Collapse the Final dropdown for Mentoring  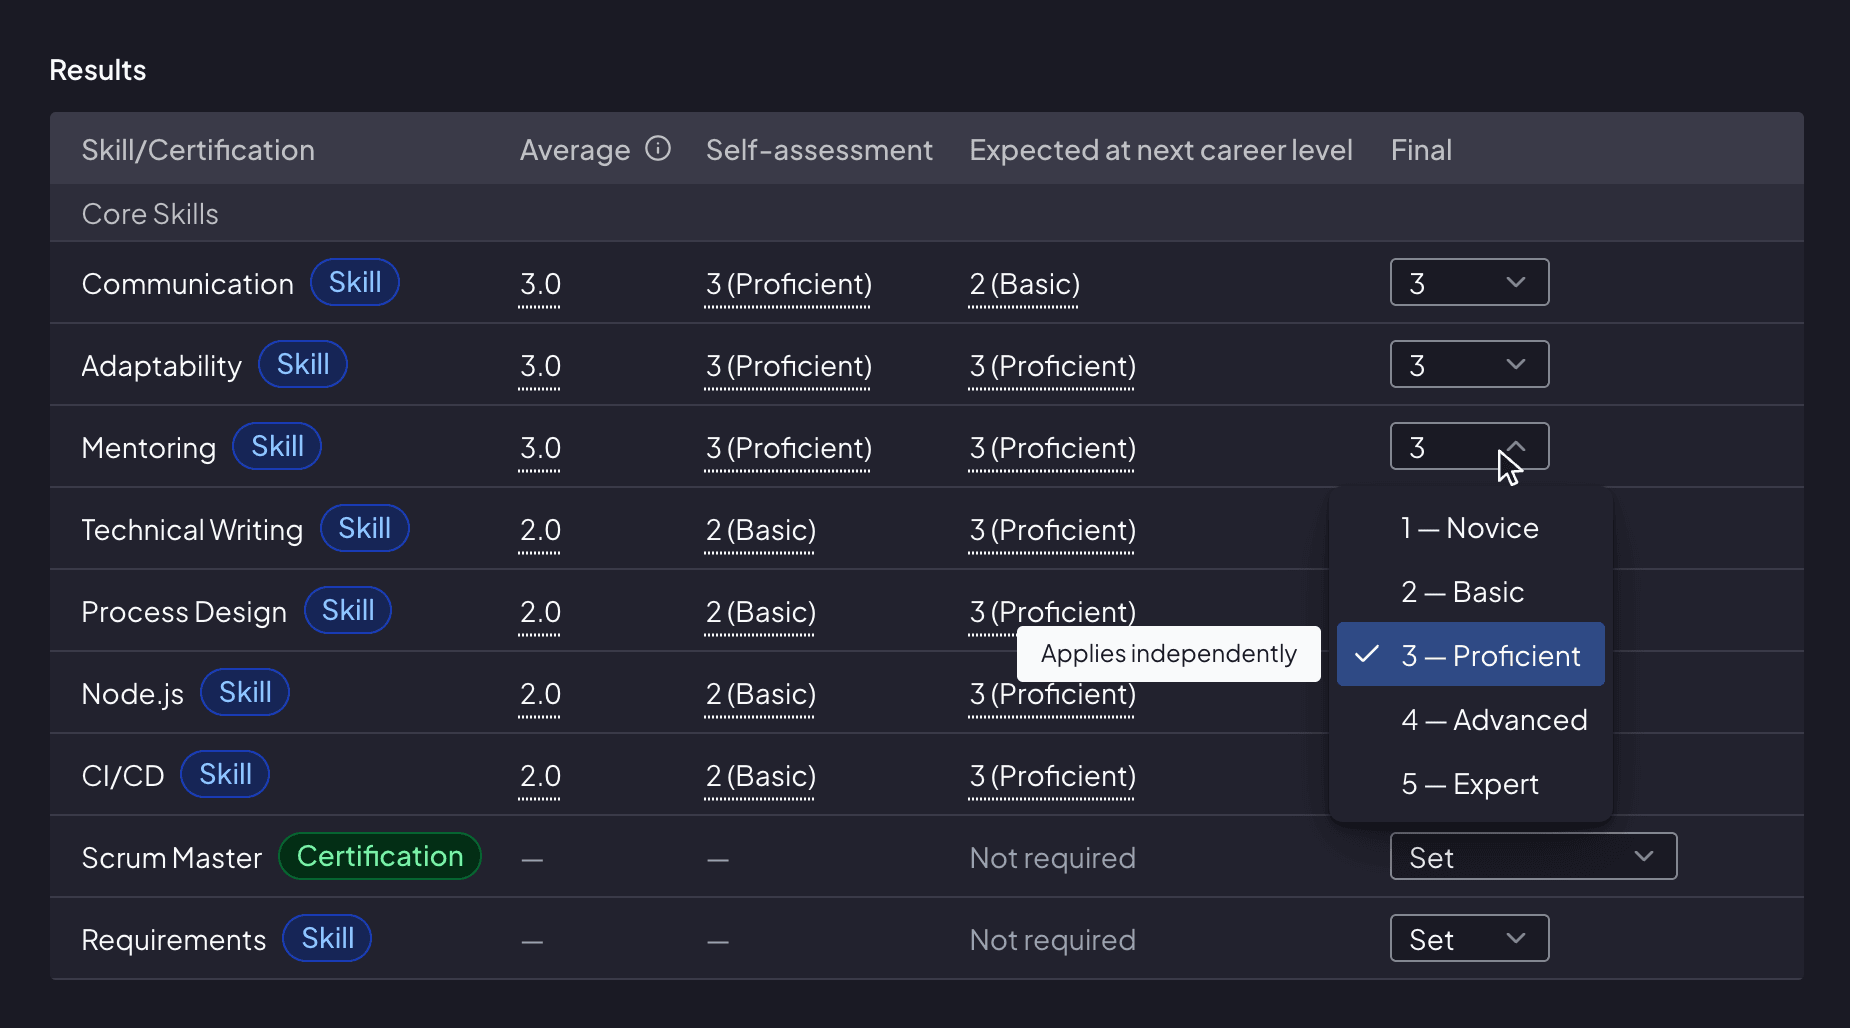coord(1469,447)
